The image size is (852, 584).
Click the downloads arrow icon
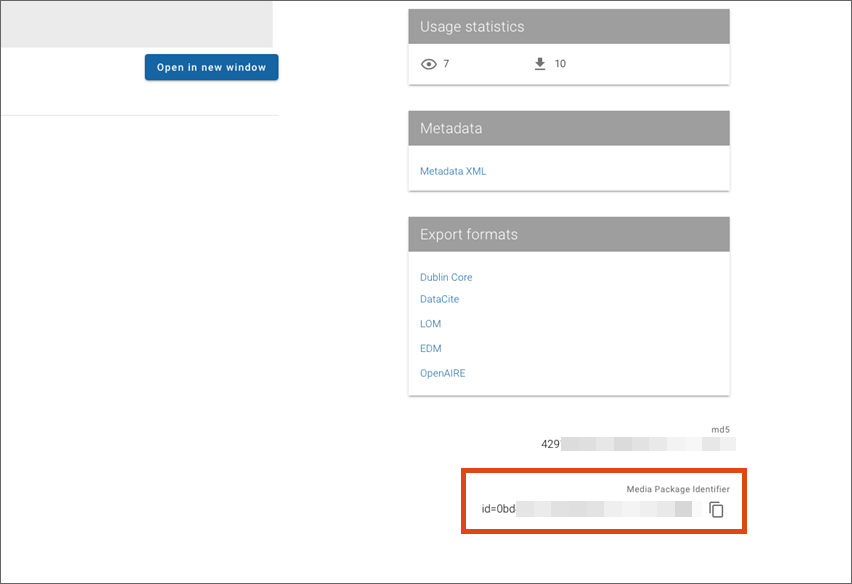540,64
